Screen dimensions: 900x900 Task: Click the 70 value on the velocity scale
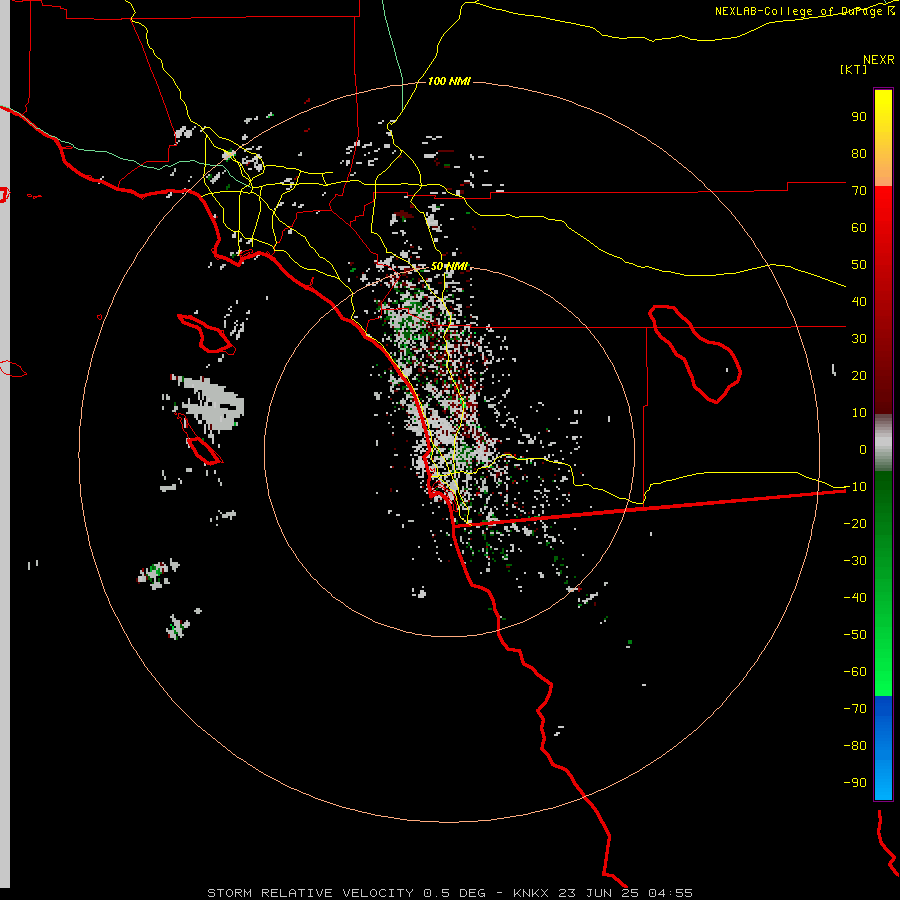pos(859,191)
